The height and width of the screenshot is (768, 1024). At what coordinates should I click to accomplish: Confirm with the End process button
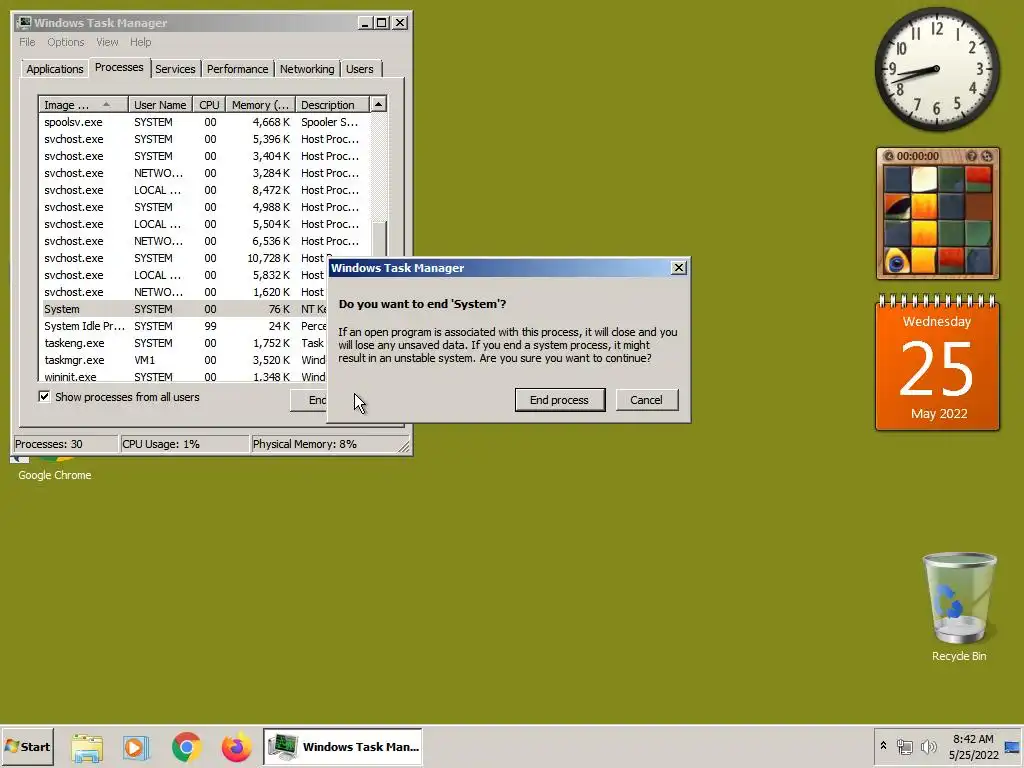click(560, 400)
